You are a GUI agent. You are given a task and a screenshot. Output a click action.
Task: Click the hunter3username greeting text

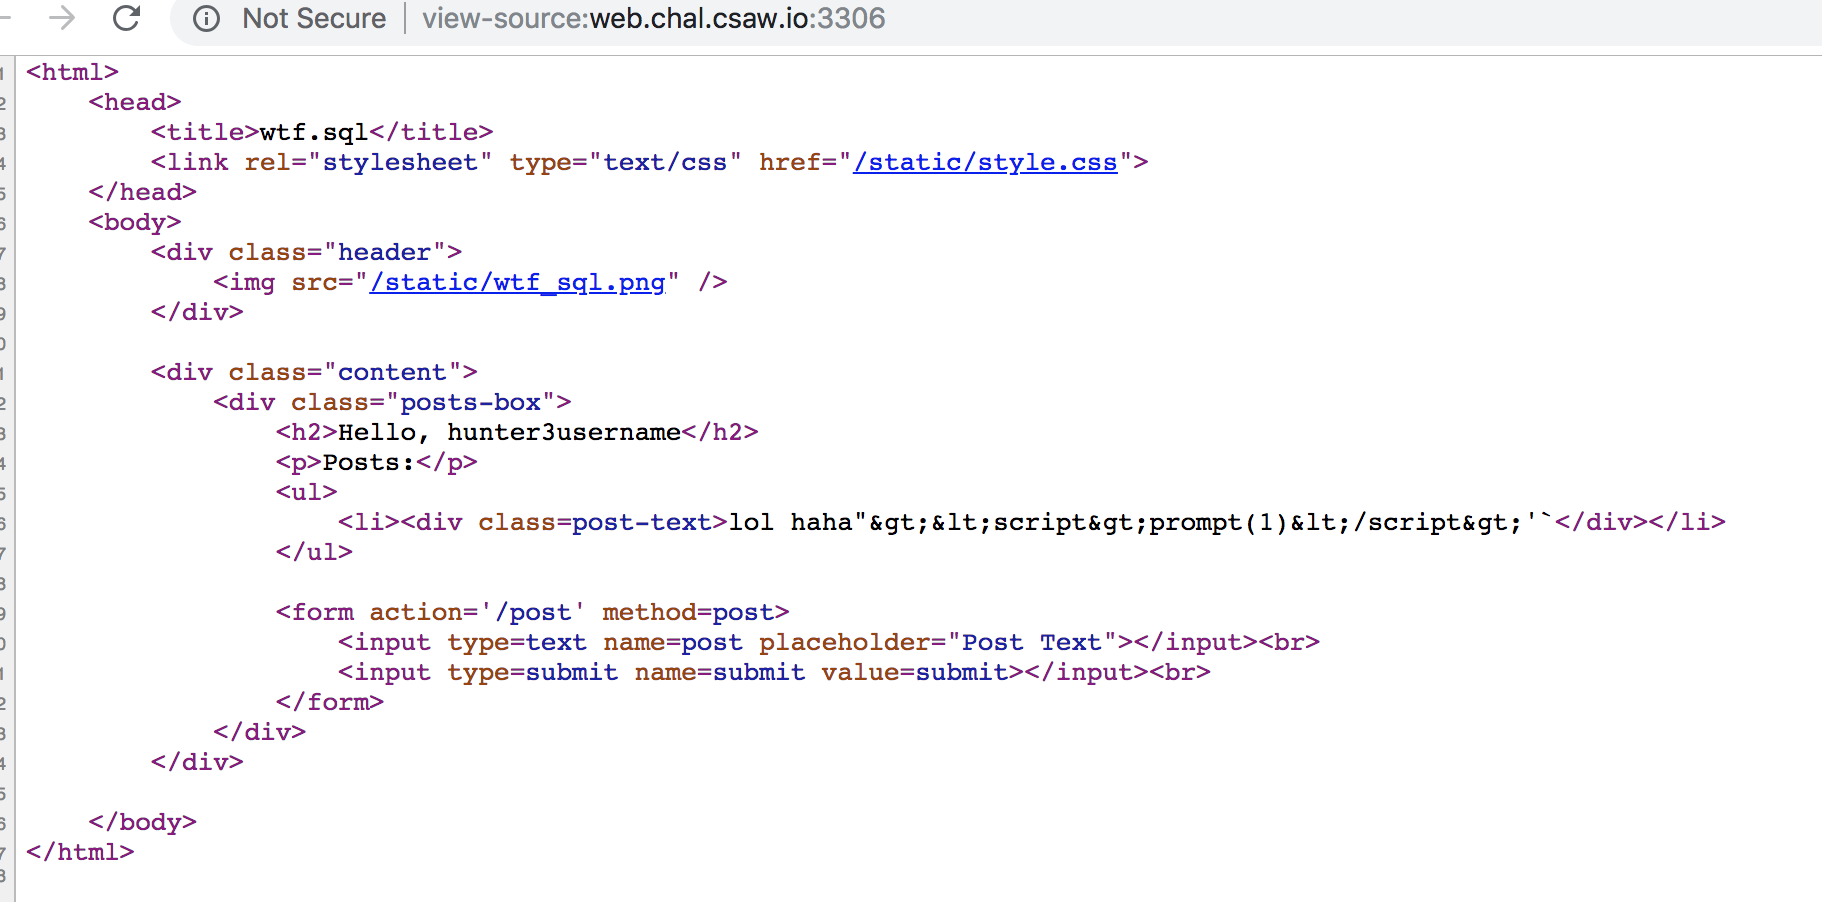pyautogui.click(x=563, y=432)
